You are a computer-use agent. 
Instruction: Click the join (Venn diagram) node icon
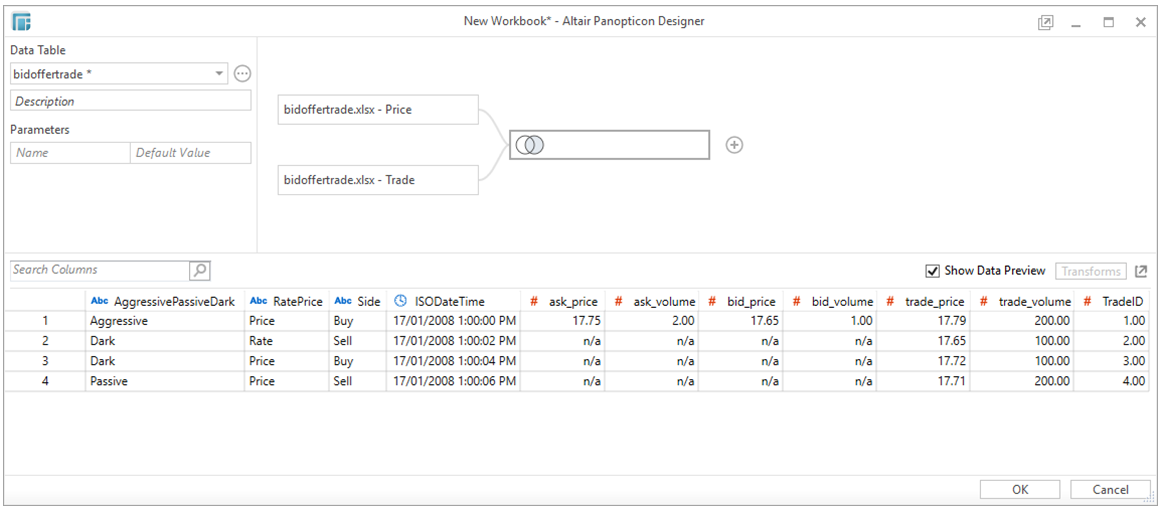coord(530,145)
